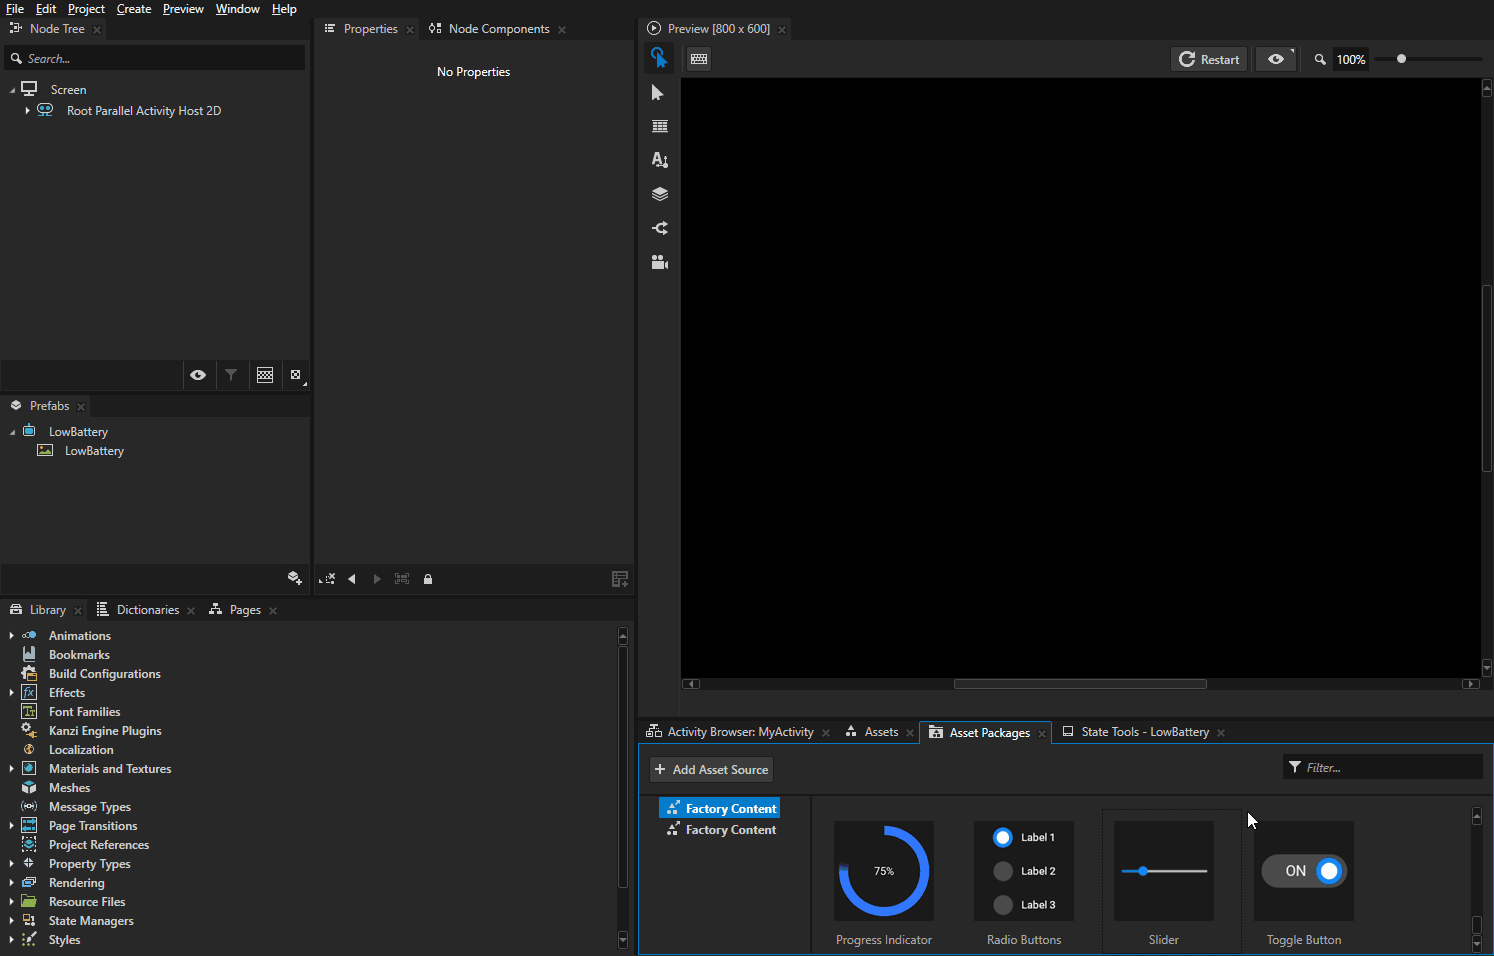Select the camera tool in Preview toolbar
This screenshot has height=956, width=1494.
[659, 262]
